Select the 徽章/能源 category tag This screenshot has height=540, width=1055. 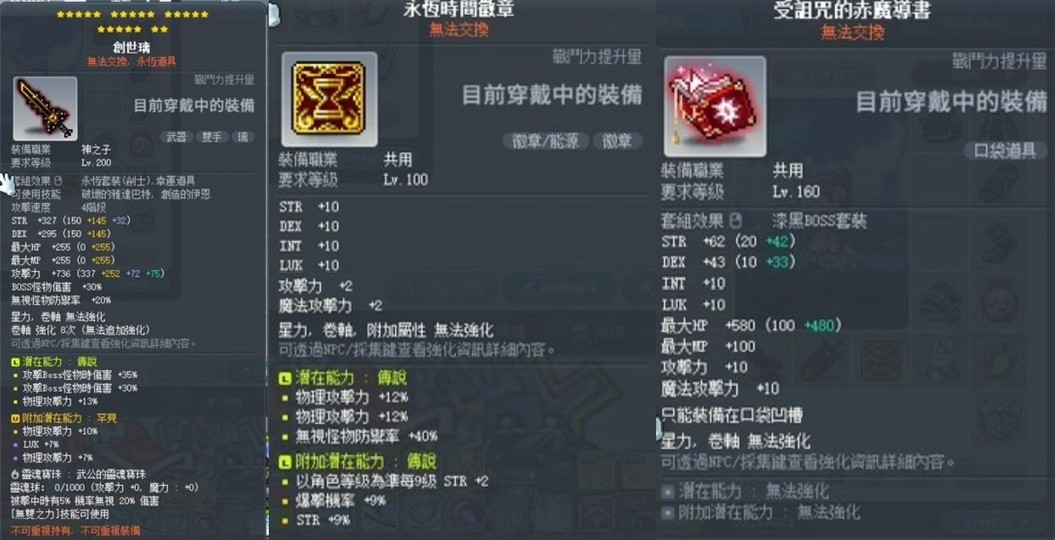tap(546, 141)
